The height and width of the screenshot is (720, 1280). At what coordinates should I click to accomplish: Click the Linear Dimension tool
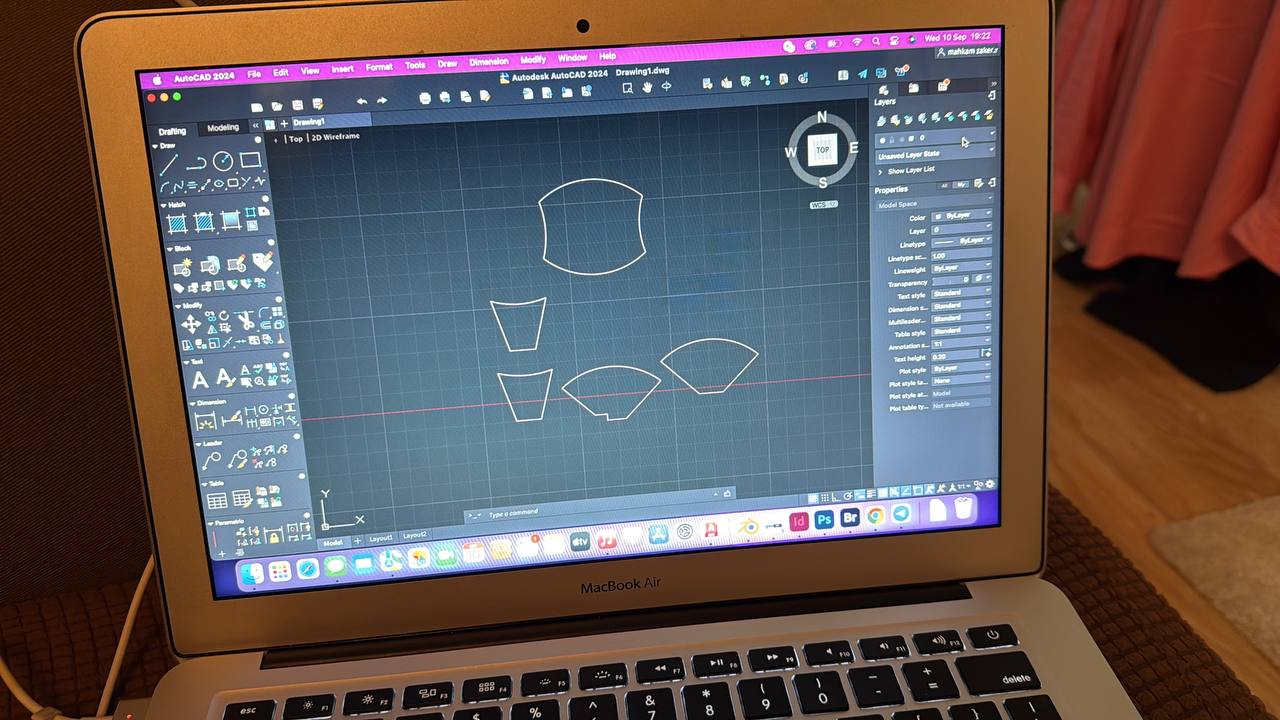206,420
